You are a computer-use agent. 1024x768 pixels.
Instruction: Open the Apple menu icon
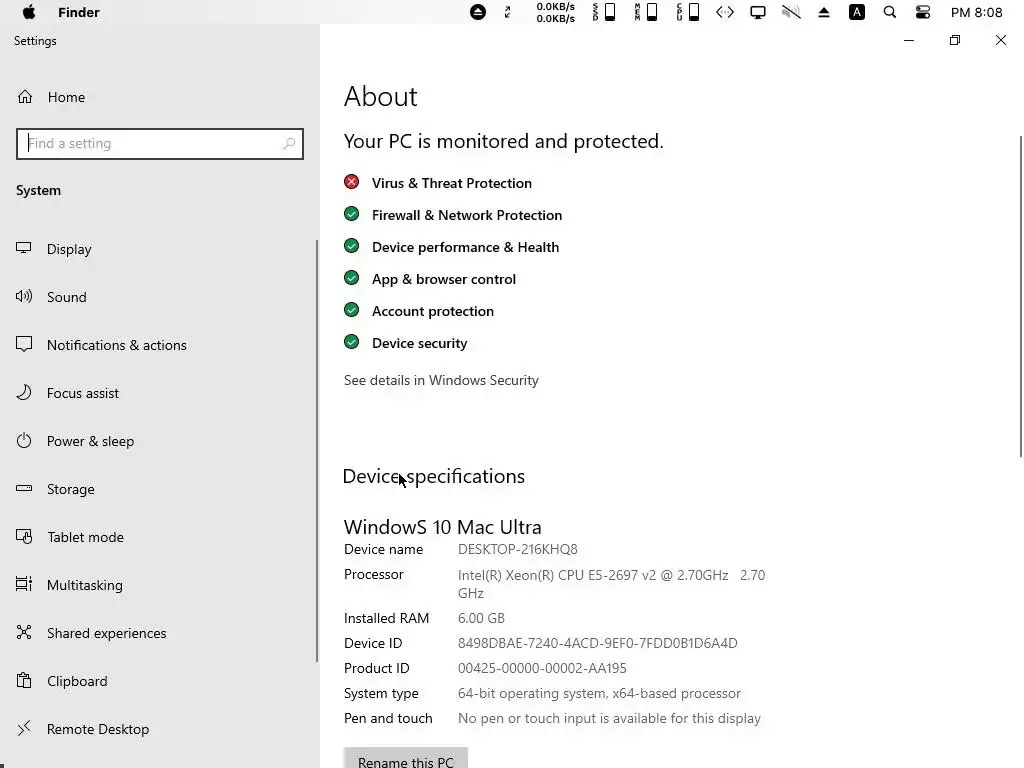[29, 12]
